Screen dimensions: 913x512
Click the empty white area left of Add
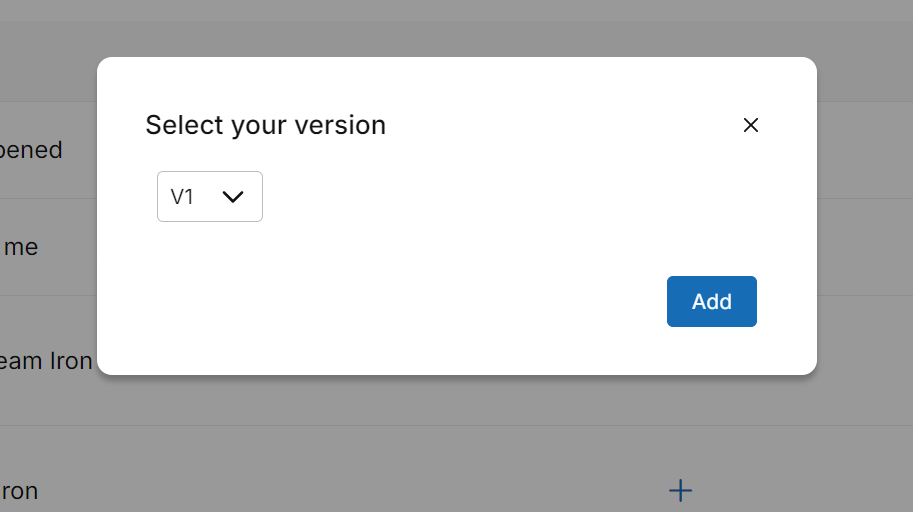click(450, 301)
